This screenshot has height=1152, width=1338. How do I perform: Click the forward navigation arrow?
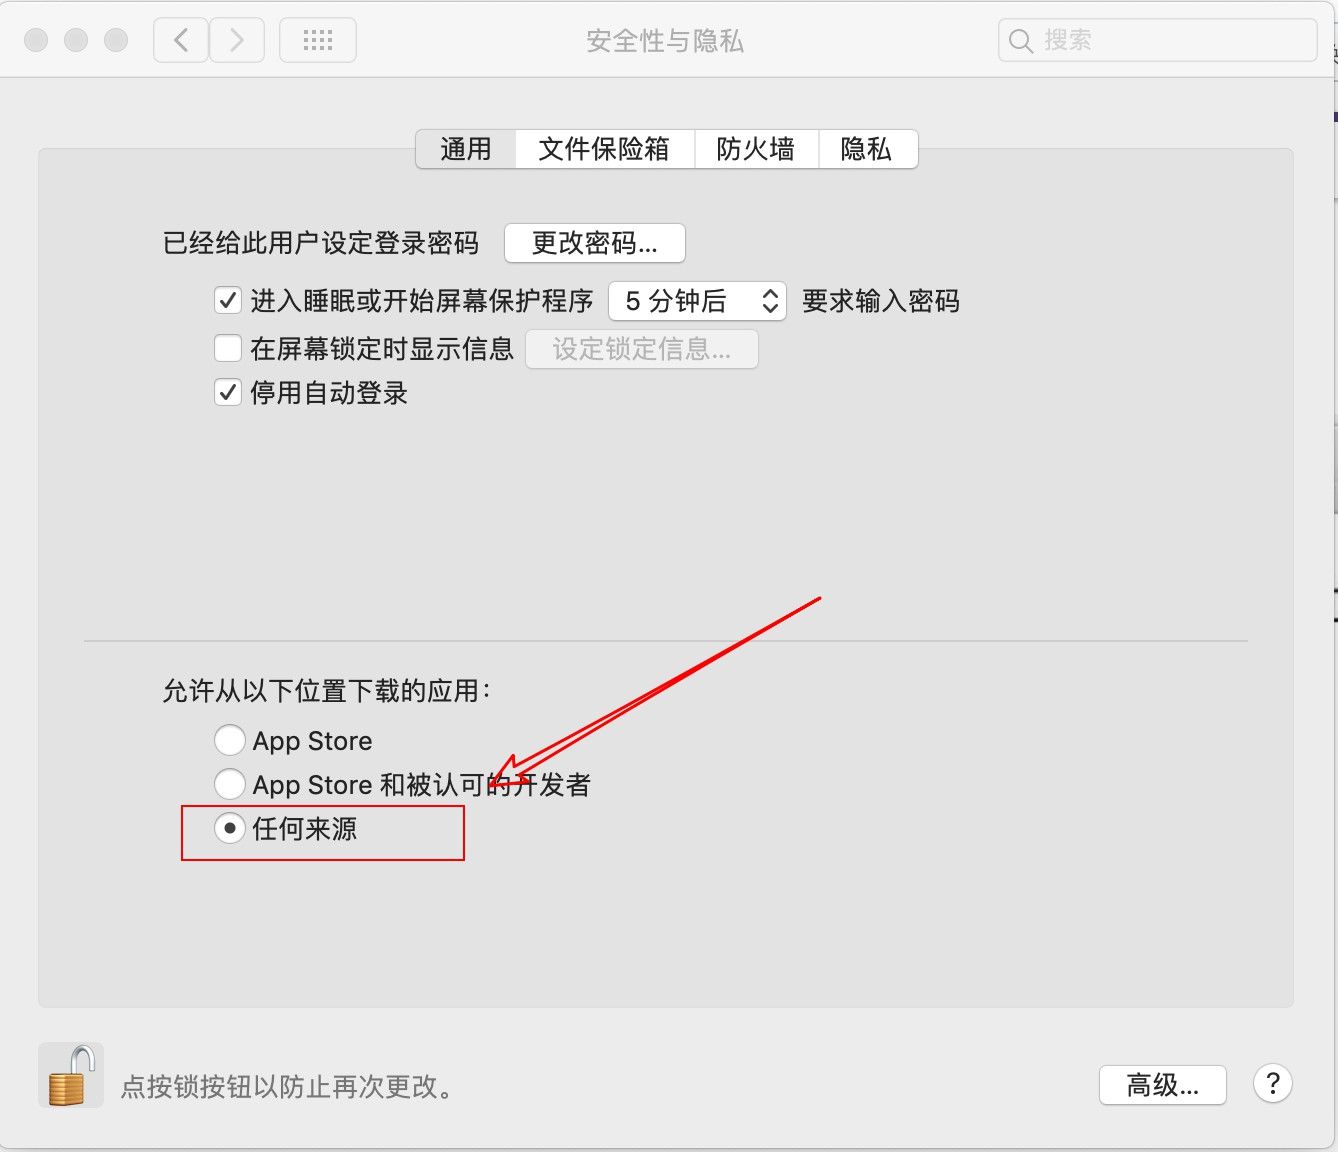(237, 40)
